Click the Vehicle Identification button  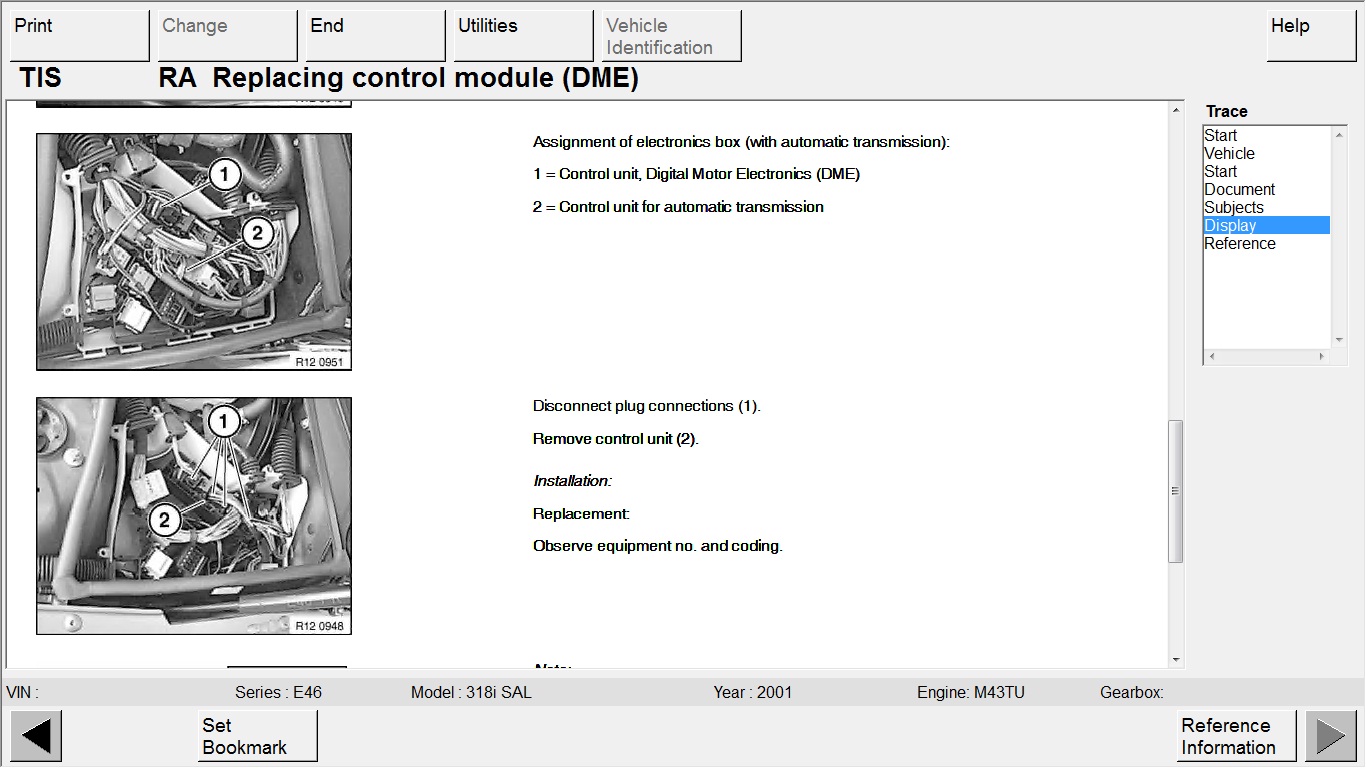tap(672, 36)
